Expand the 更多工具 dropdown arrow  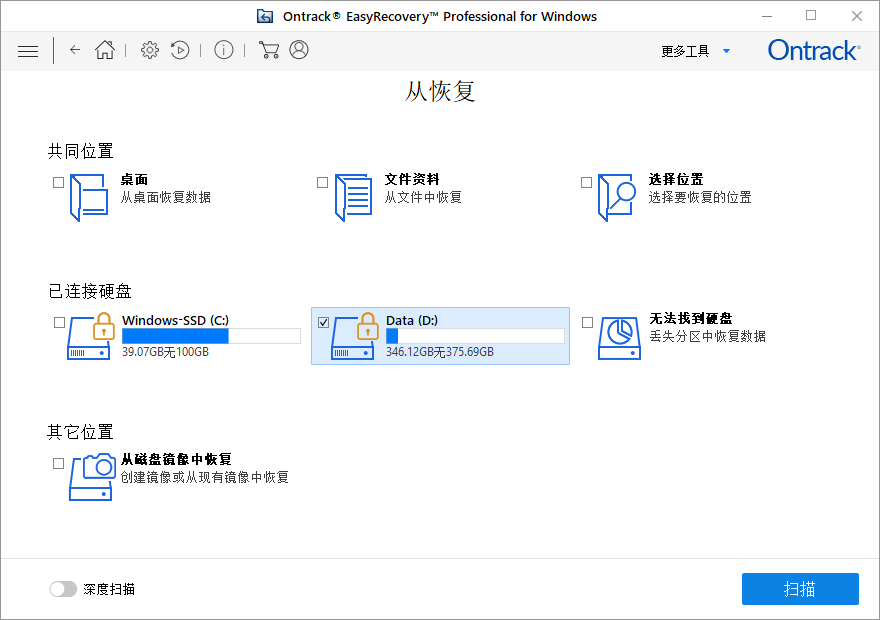pyautogui.click(x=726, y=51)
